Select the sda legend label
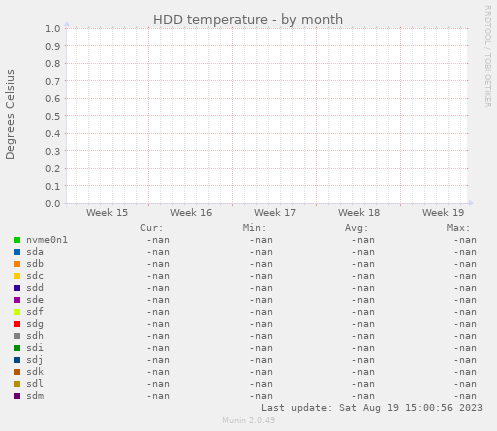Screen dimensions: 497x431 click(x=35, y=252)
